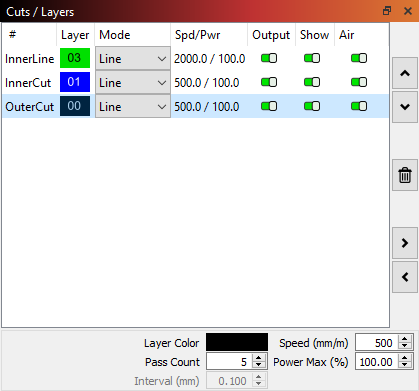The width and height of the screenshot is (419, 391).
Task: Undock the Cuts / Layers panel
Action: tap(387, 11)
